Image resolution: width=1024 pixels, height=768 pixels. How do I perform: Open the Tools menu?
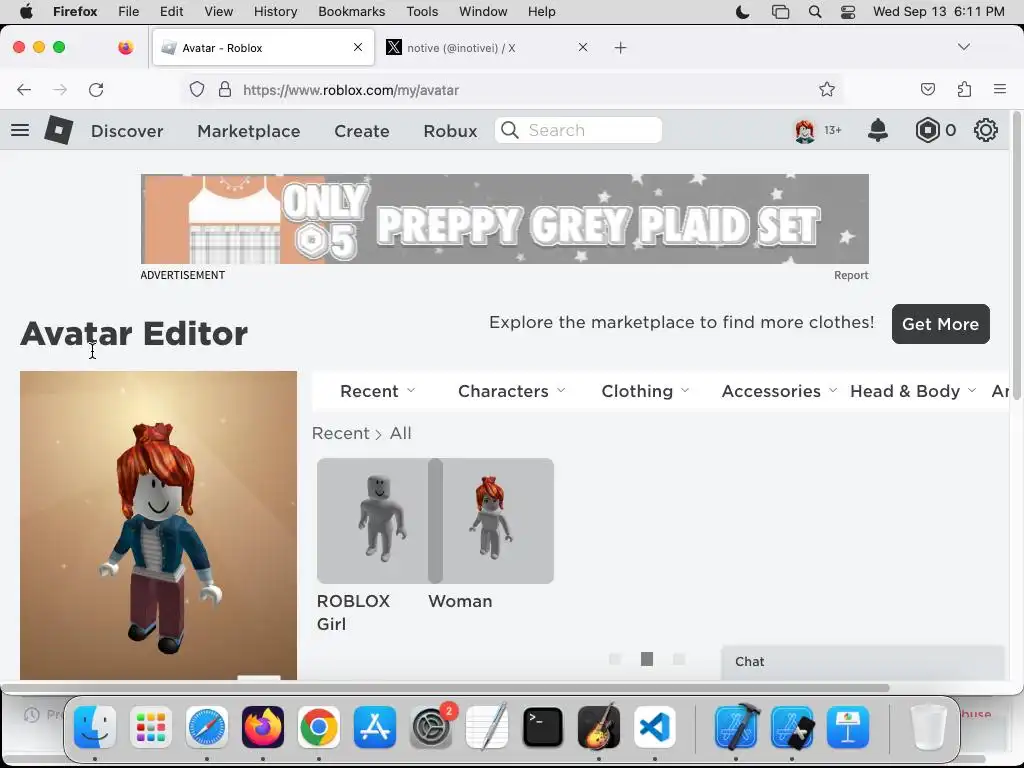click(422, 12)
